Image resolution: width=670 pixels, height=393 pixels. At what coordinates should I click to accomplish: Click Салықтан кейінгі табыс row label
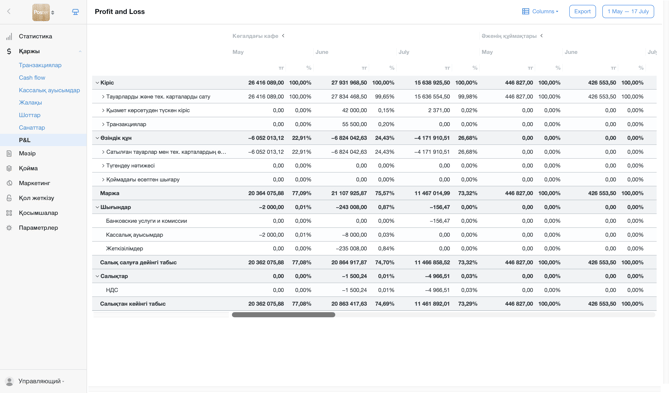(x=133, y=304)
